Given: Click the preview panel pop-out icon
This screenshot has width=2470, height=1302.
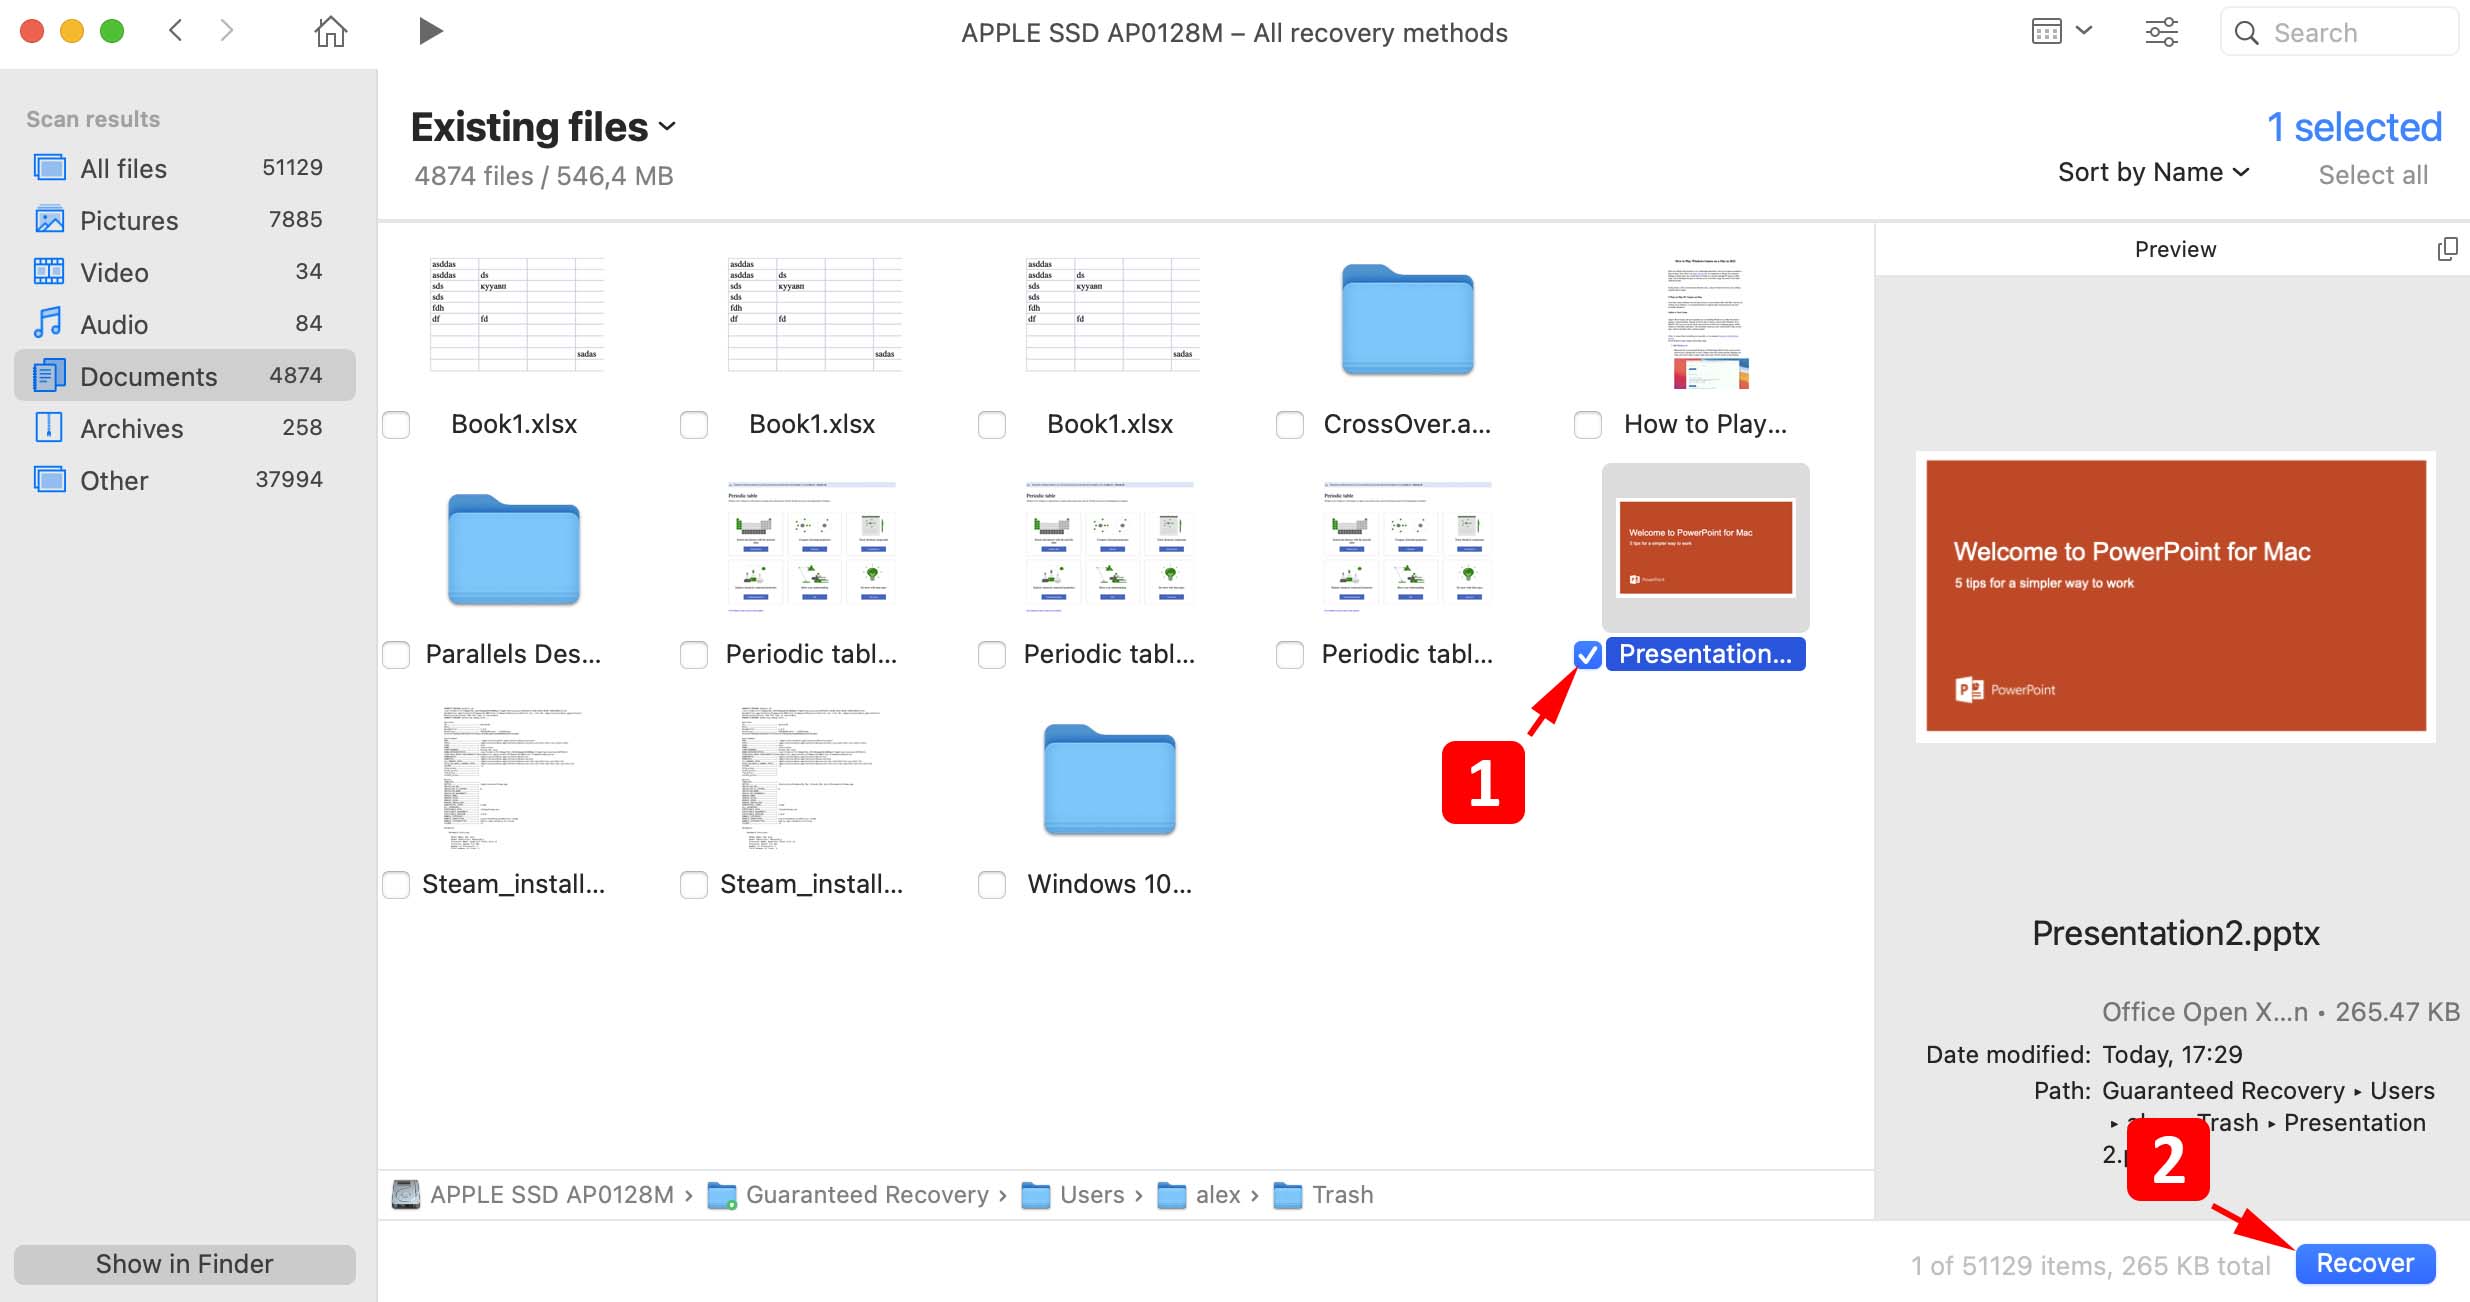Looking at the screenshot, I should (x=2447, y=249).
